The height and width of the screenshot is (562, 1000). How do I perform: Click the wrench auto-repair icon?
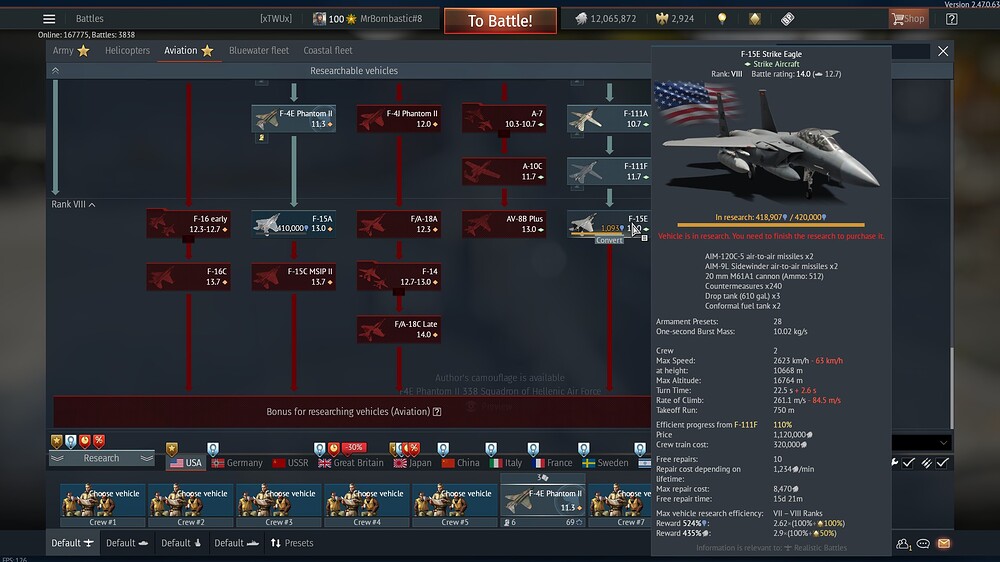tap(895, 462)
